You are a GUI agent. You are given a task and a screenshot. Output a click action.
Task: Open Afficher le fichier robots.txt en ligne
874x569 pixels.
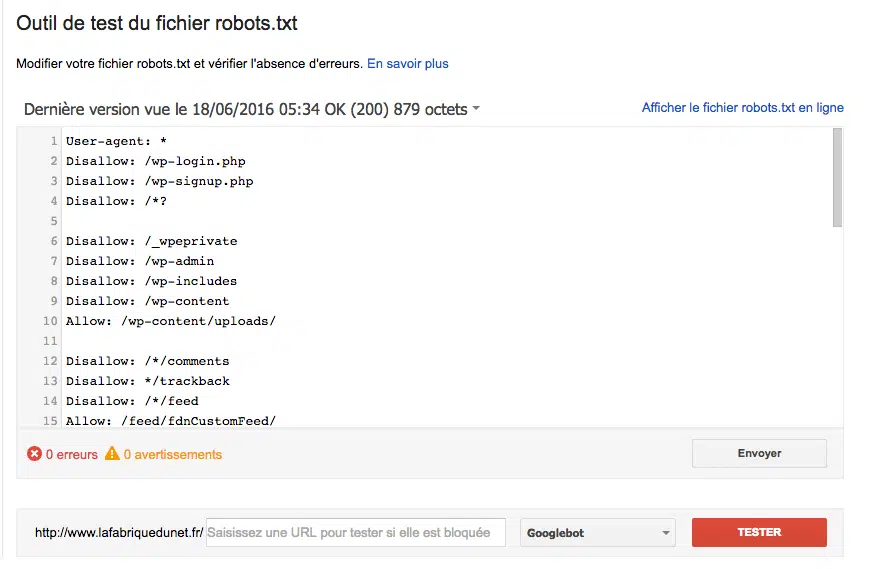tap(742, 108)
